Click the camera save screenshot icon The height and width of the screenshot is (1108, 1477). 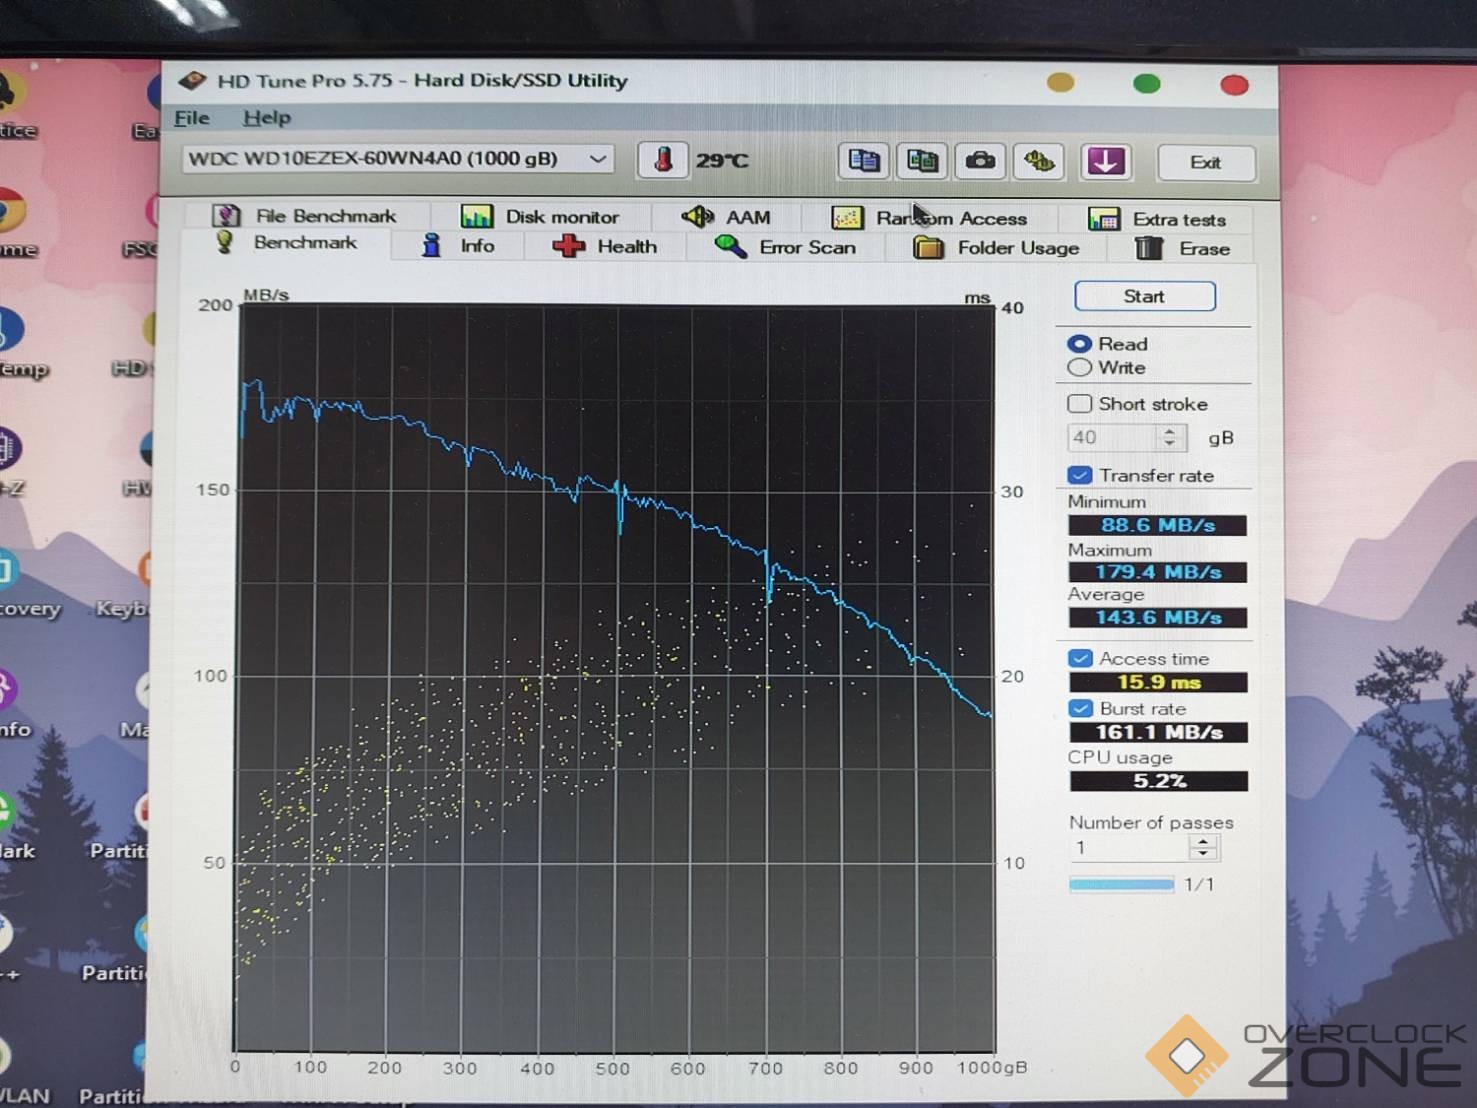pos(980,161)
